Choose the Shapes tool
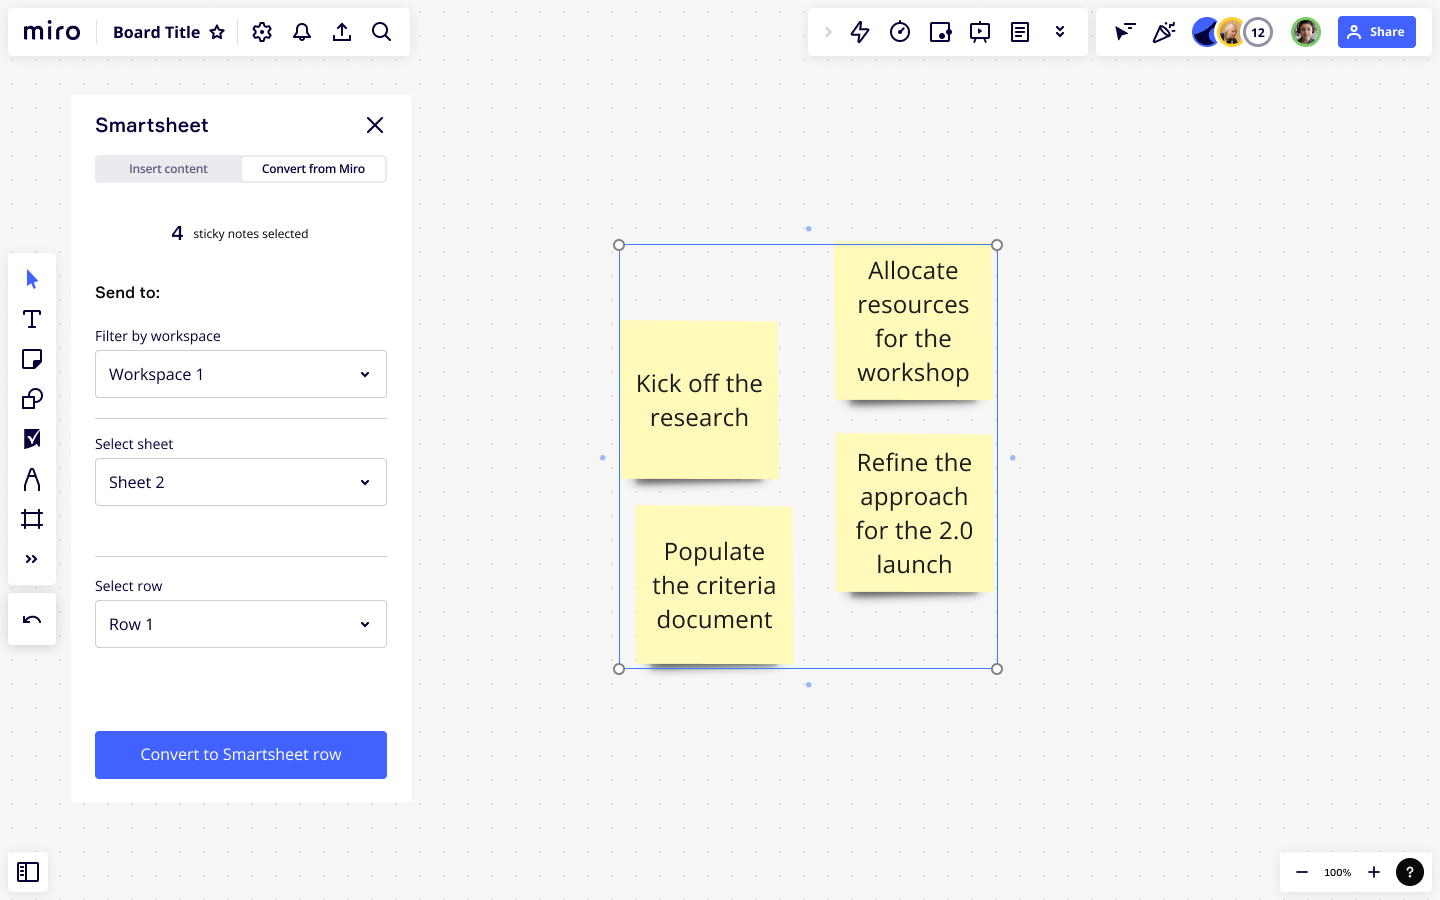 [x=32, y=399]
